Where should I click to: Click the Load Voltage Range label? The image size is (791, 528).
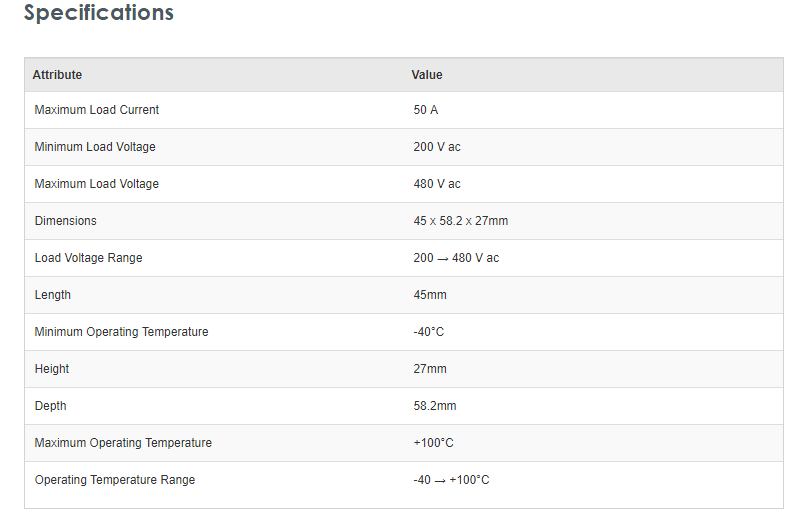tap(88, 258)
